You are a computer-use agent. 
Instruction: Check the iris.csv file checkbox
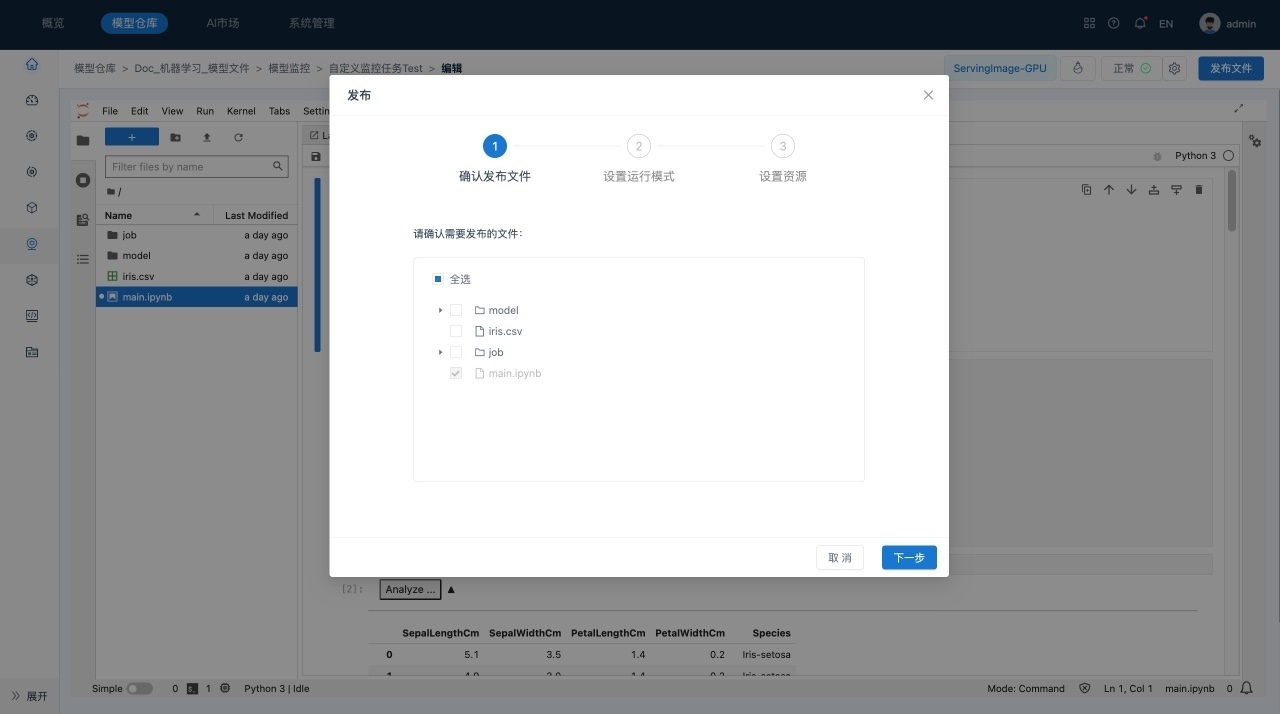[456, 331]
